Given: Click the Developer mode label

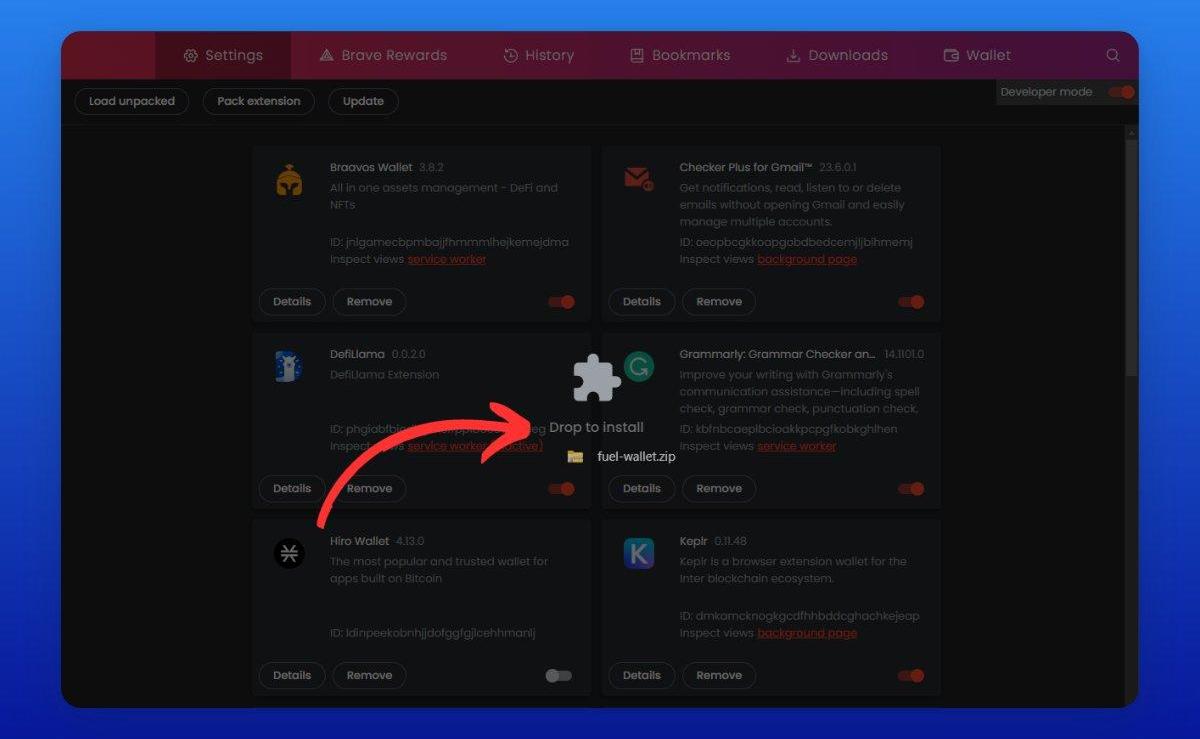Looking at the screenshot, I should click(1047, 92).
